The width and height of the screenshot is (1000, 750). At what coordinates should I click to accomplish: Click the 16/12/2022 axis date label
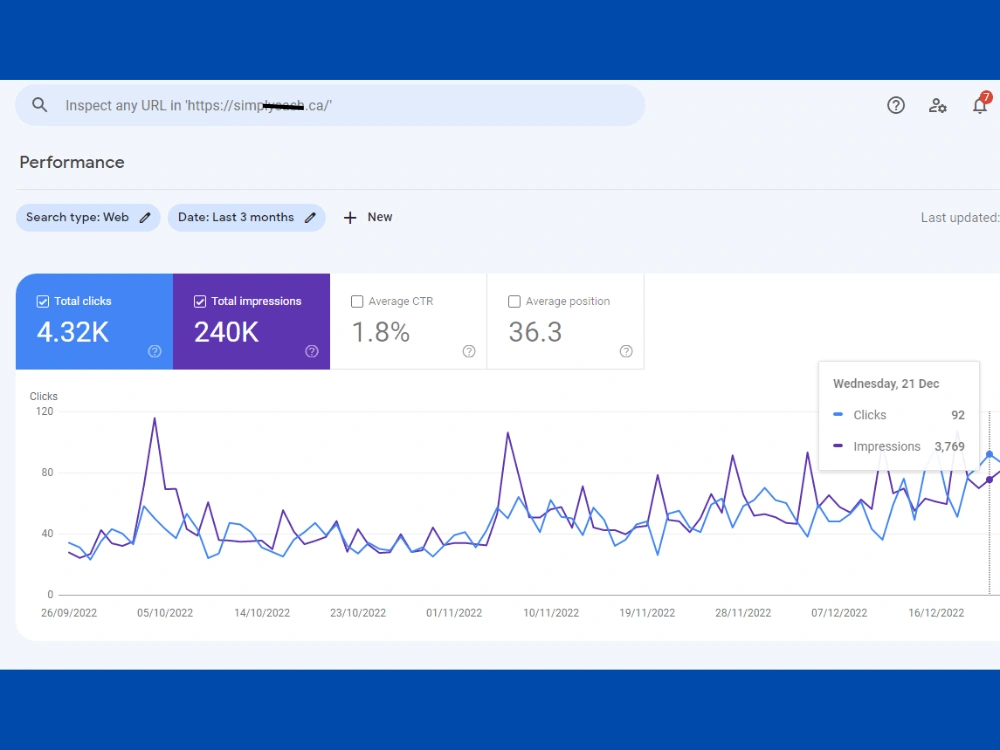[x=936, y=613]
